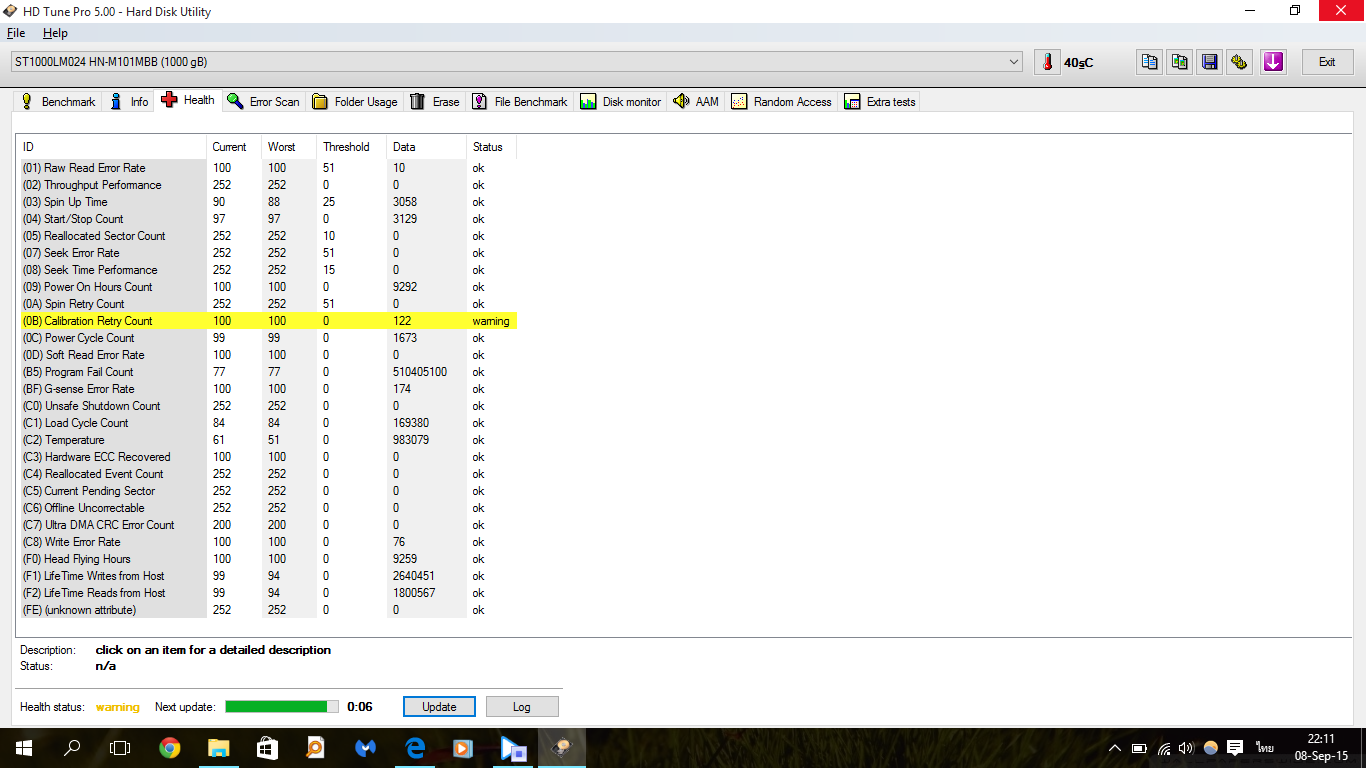
Task: Go to the Folder Usage tab
Action: click(354, 101)
